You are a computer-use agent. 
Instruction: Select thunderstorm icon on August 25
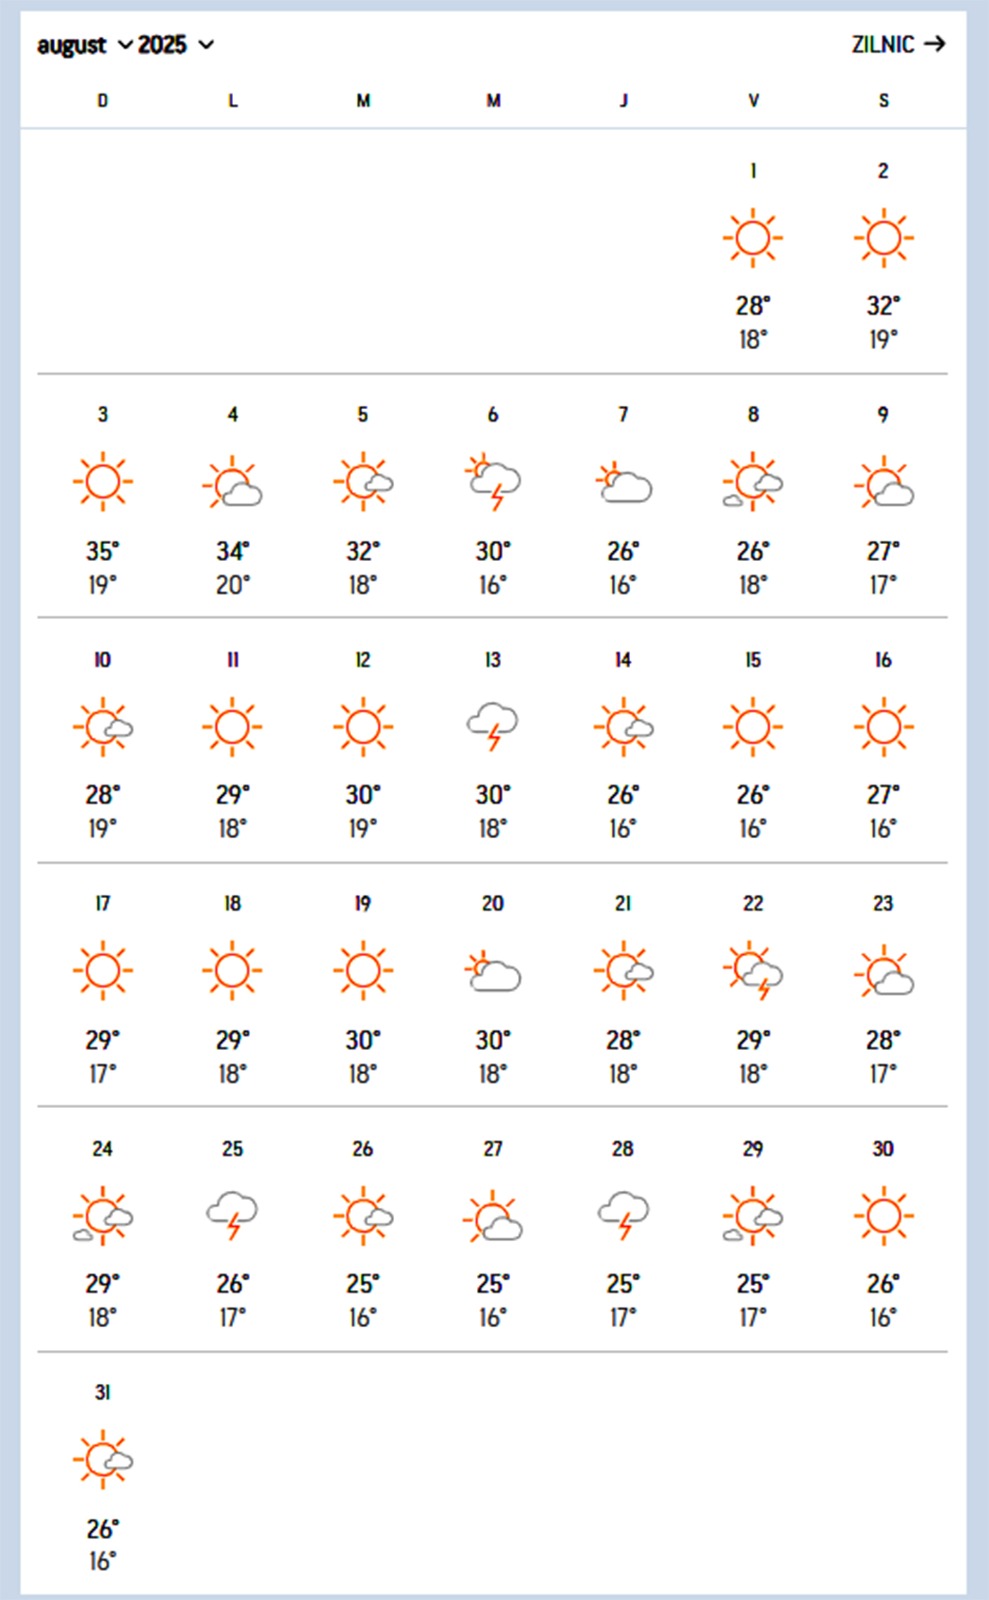233,1214
